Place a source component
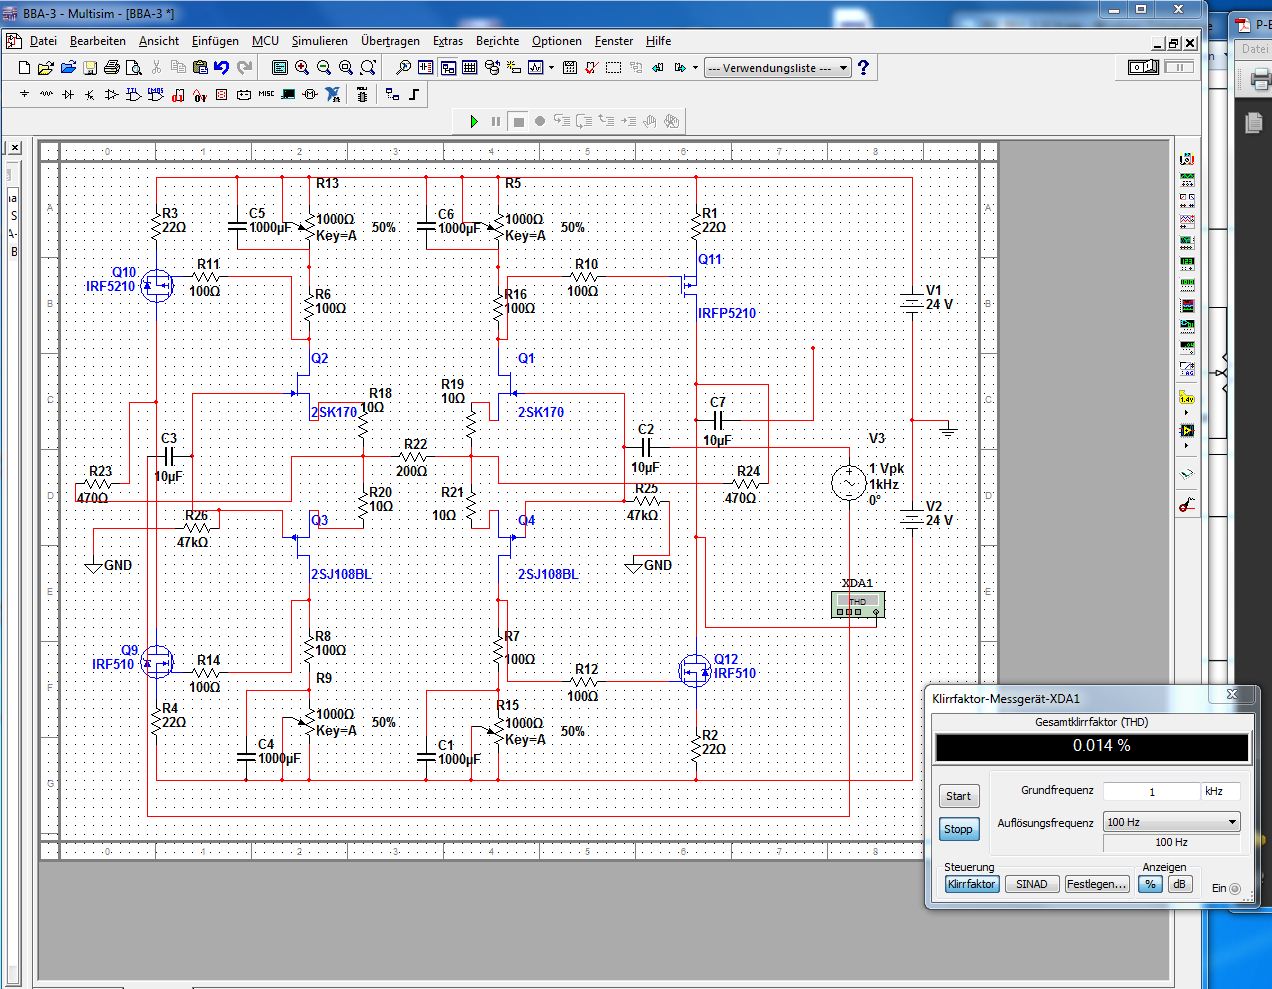 tap(24, 94)
